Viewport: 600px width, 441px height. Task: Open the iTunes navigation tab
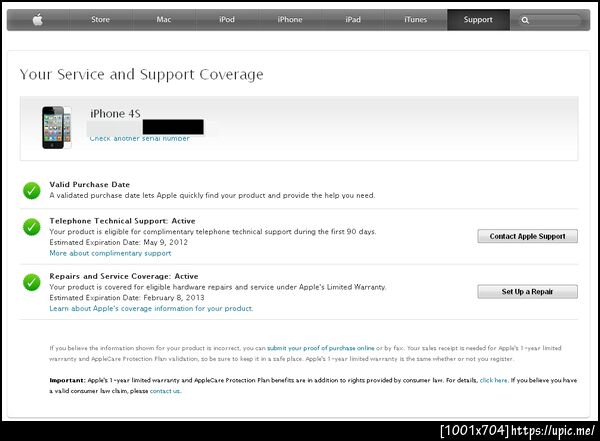[x=416, y=20]
